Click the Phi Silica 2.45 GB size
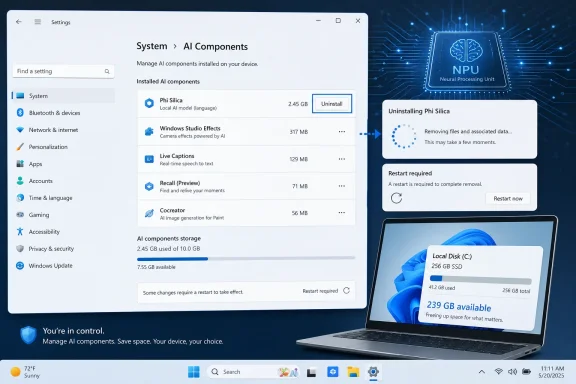This screenshot has width=576, height=384. pyautogui.click(x=298, y=104)
